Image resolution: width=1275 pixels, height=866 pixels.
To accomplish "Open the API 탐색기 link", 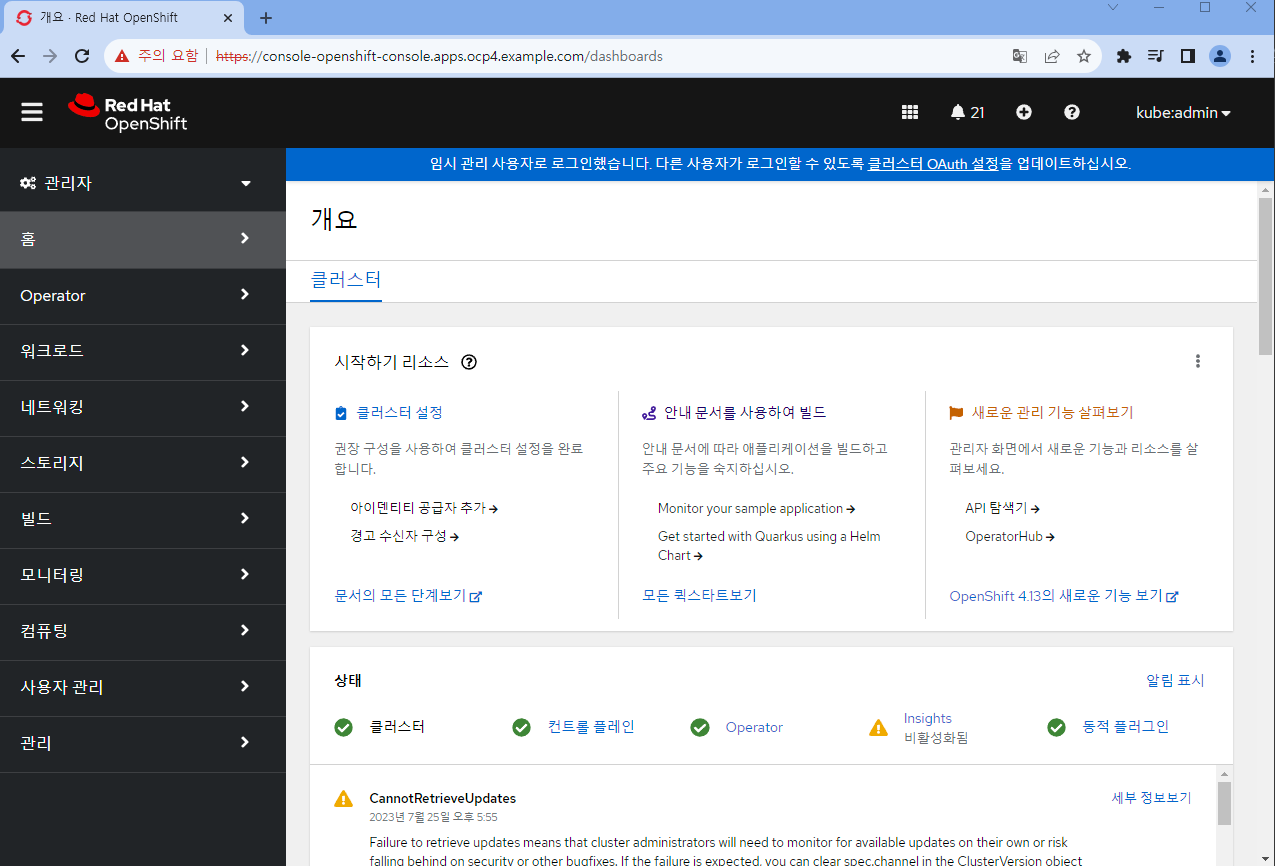I will (1002, 508).
